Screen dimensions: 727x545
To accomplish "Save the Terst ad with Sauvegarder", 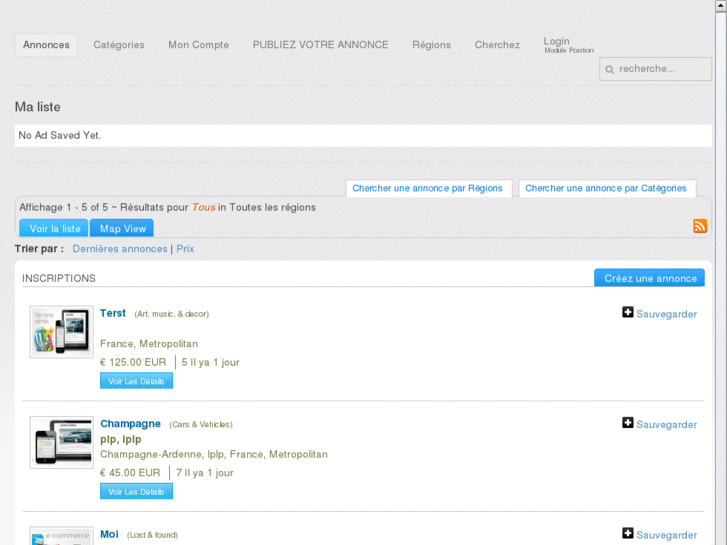I will [x=666, y=314].
